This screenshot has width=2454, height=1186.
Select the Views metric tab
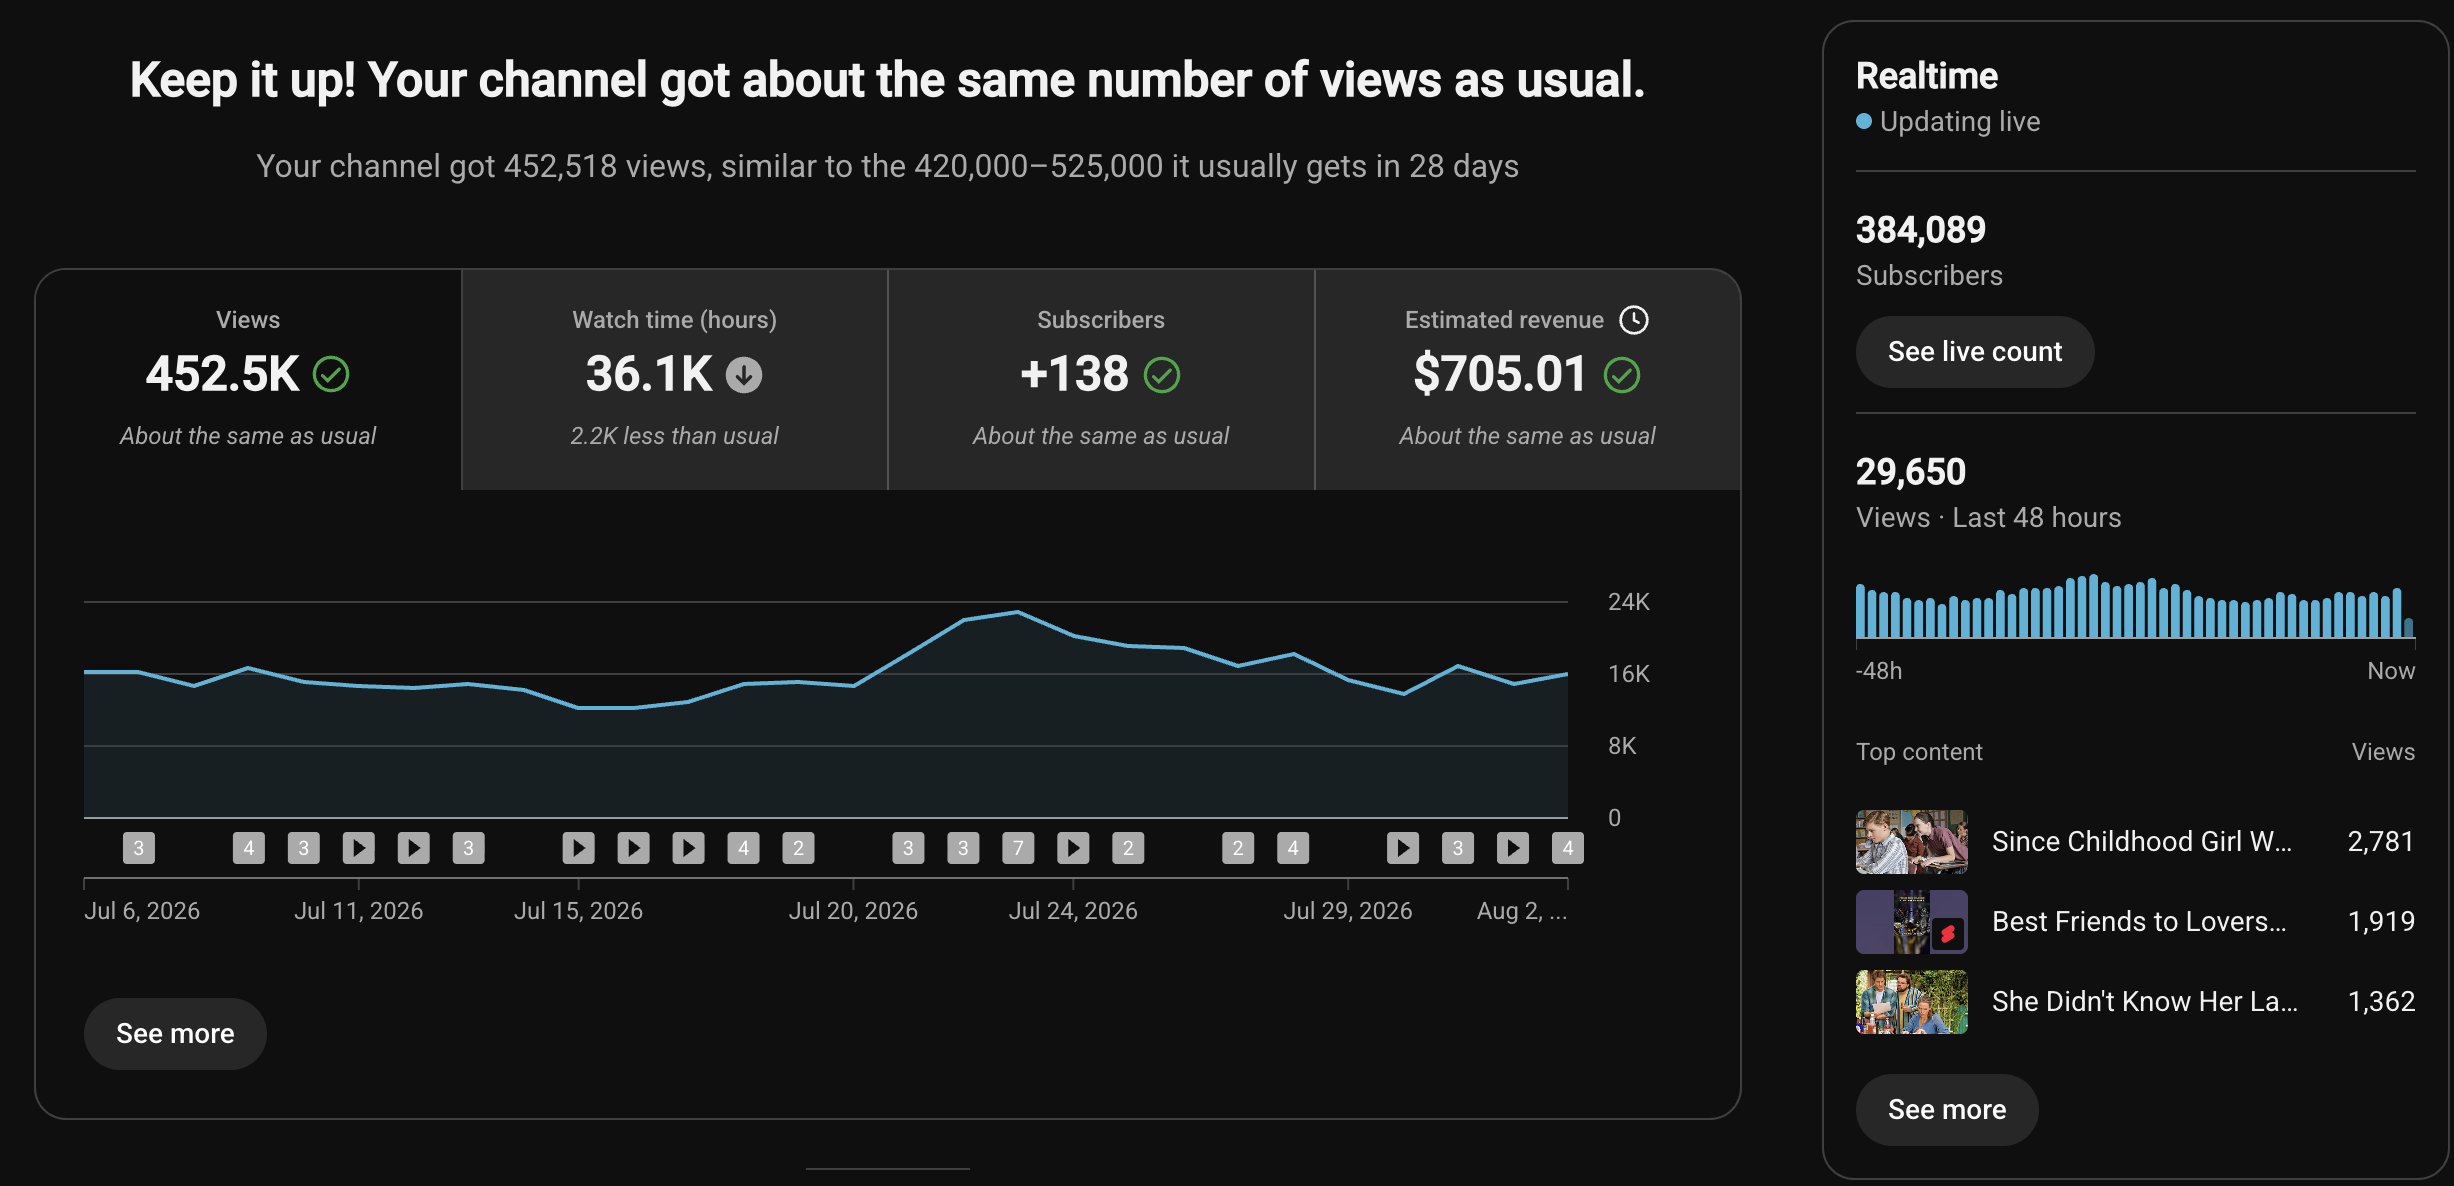248,379
